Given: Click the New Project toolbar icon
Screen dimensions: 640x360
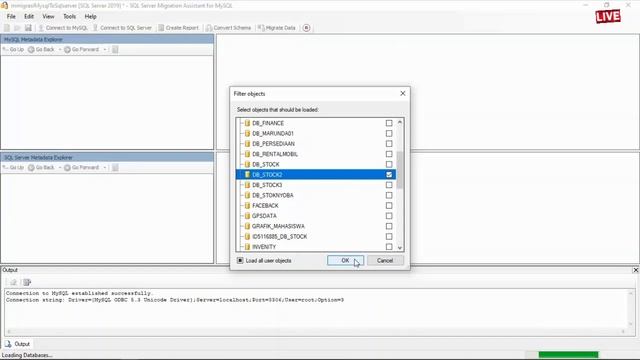Looking at the screenshot, I should 7,28.
